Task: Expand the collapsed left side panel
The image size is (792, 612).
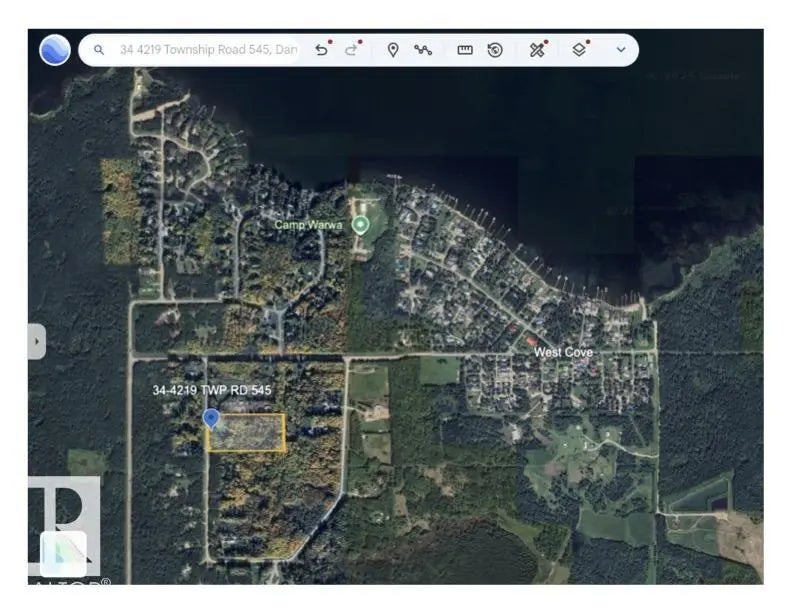Action: 37,341
